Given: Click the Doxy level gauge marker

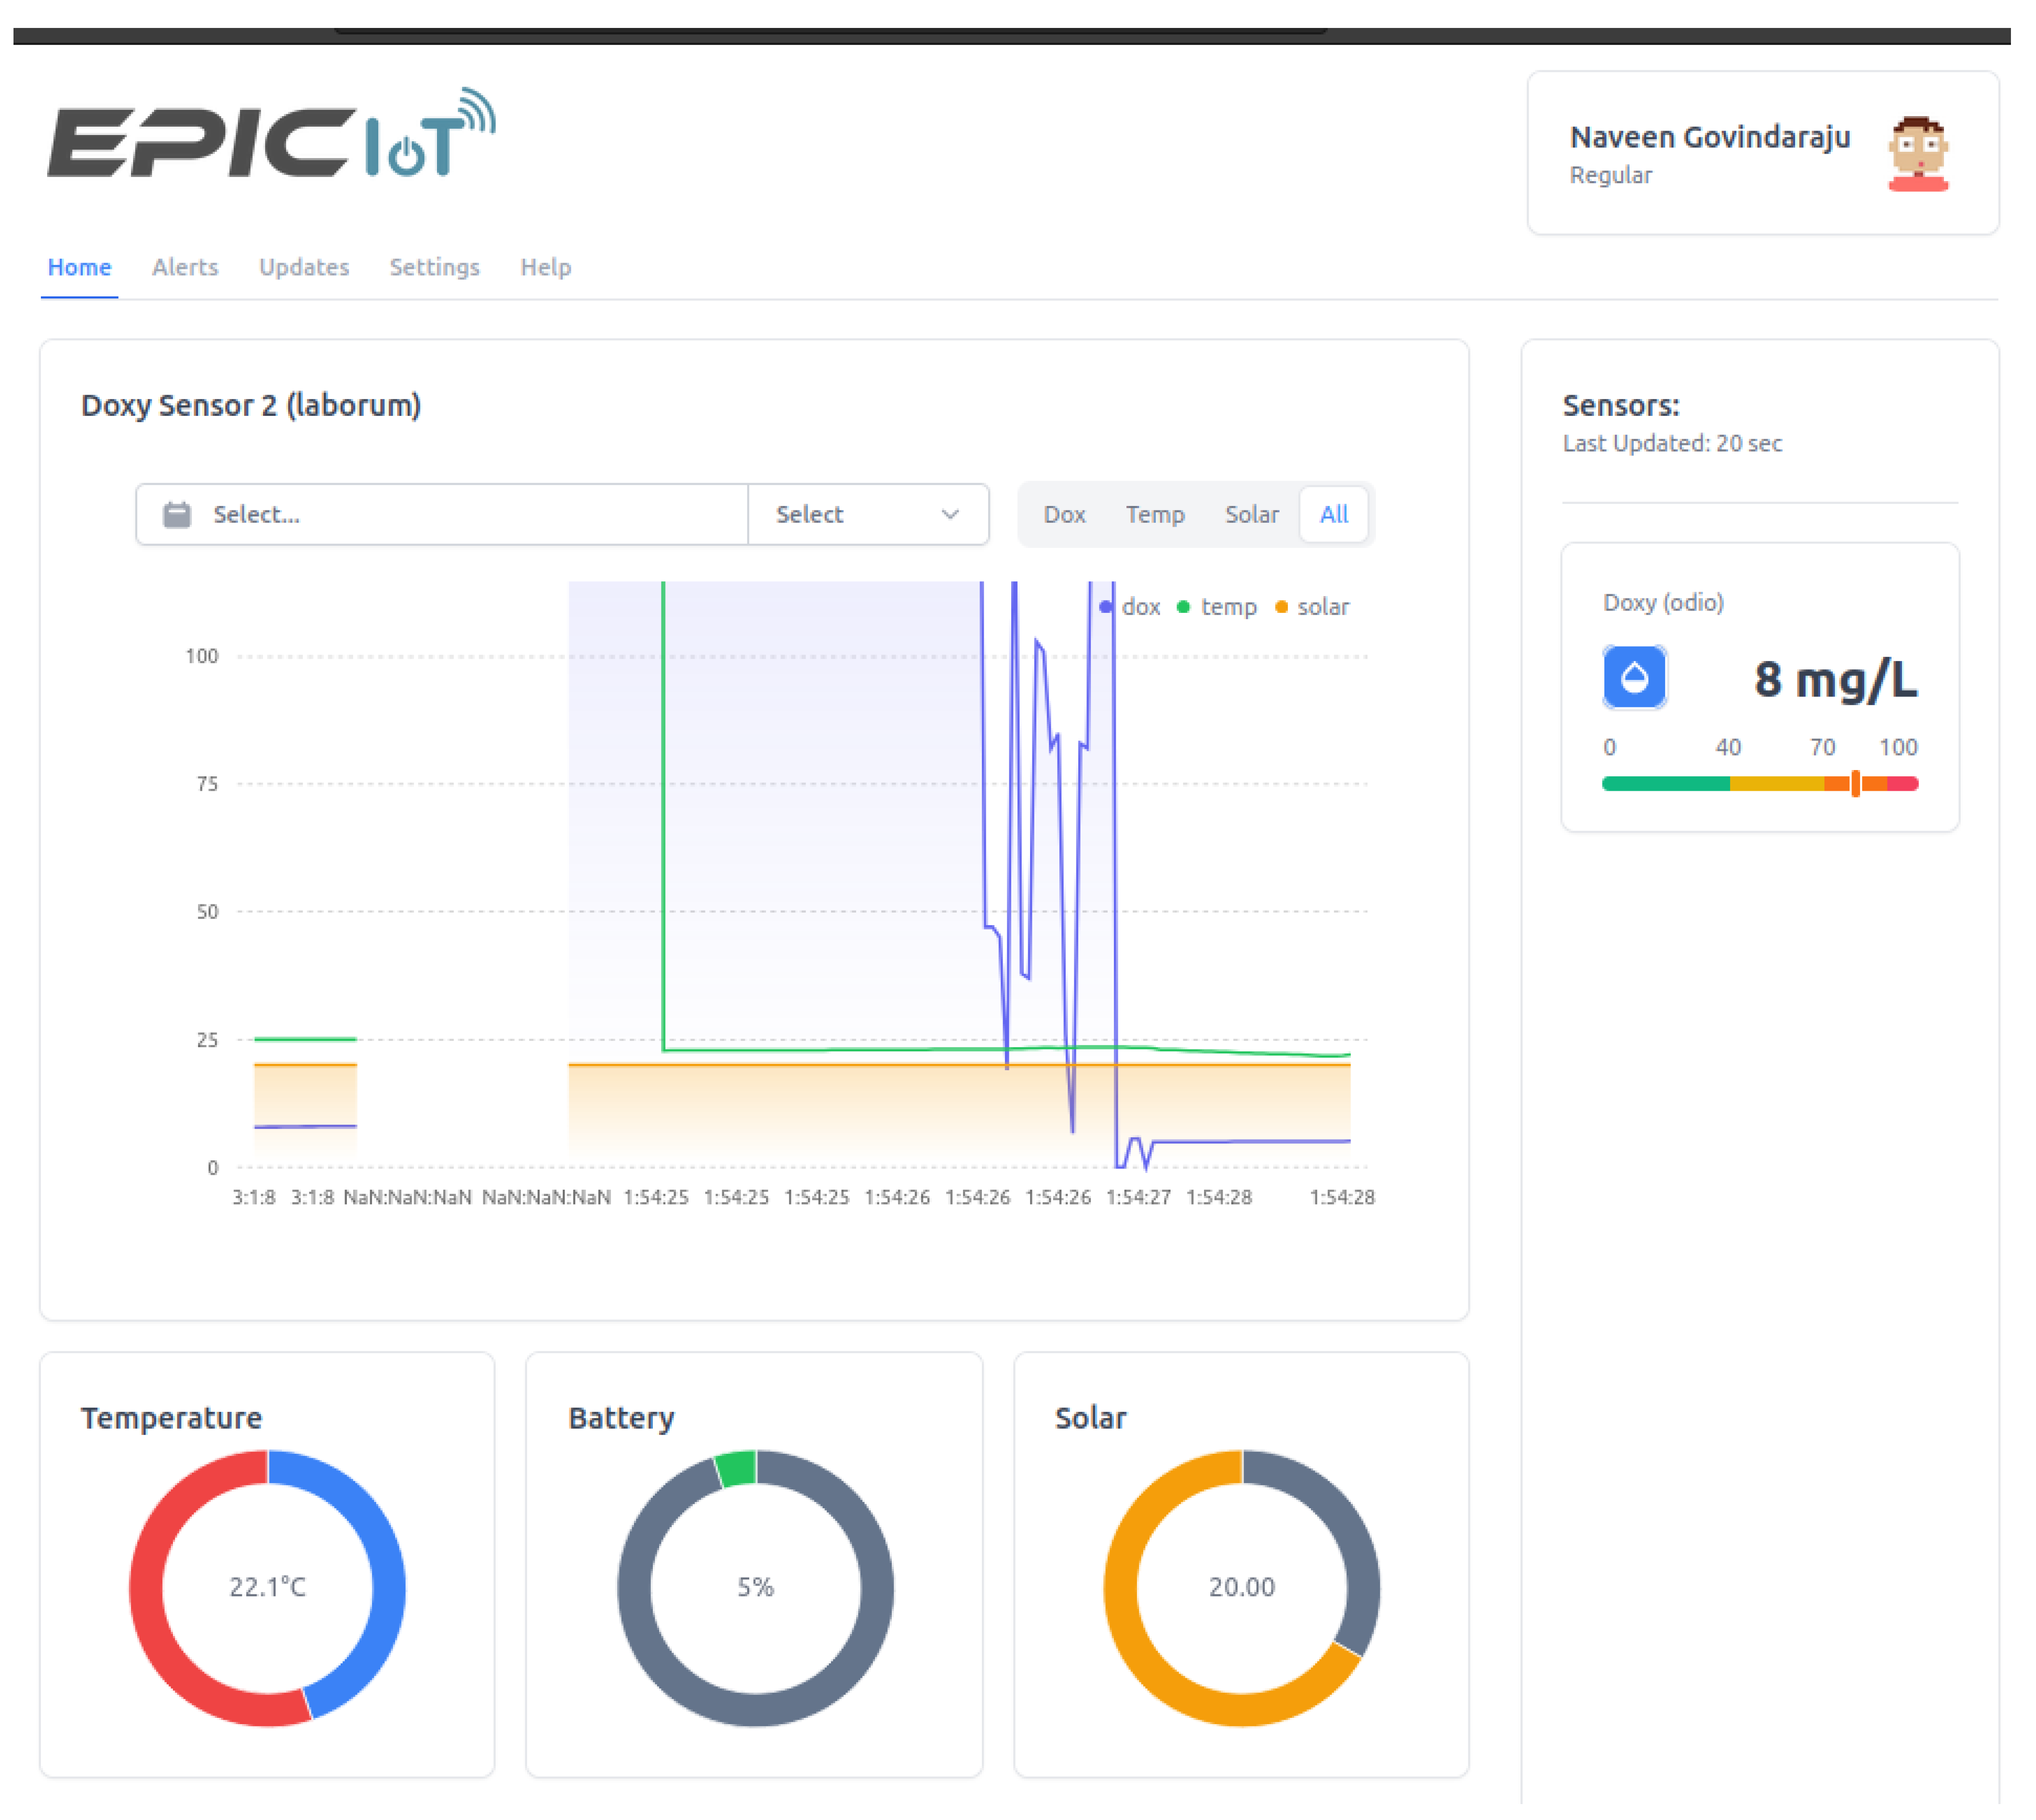Looking at the screenshot, I should click(1855, 783).
